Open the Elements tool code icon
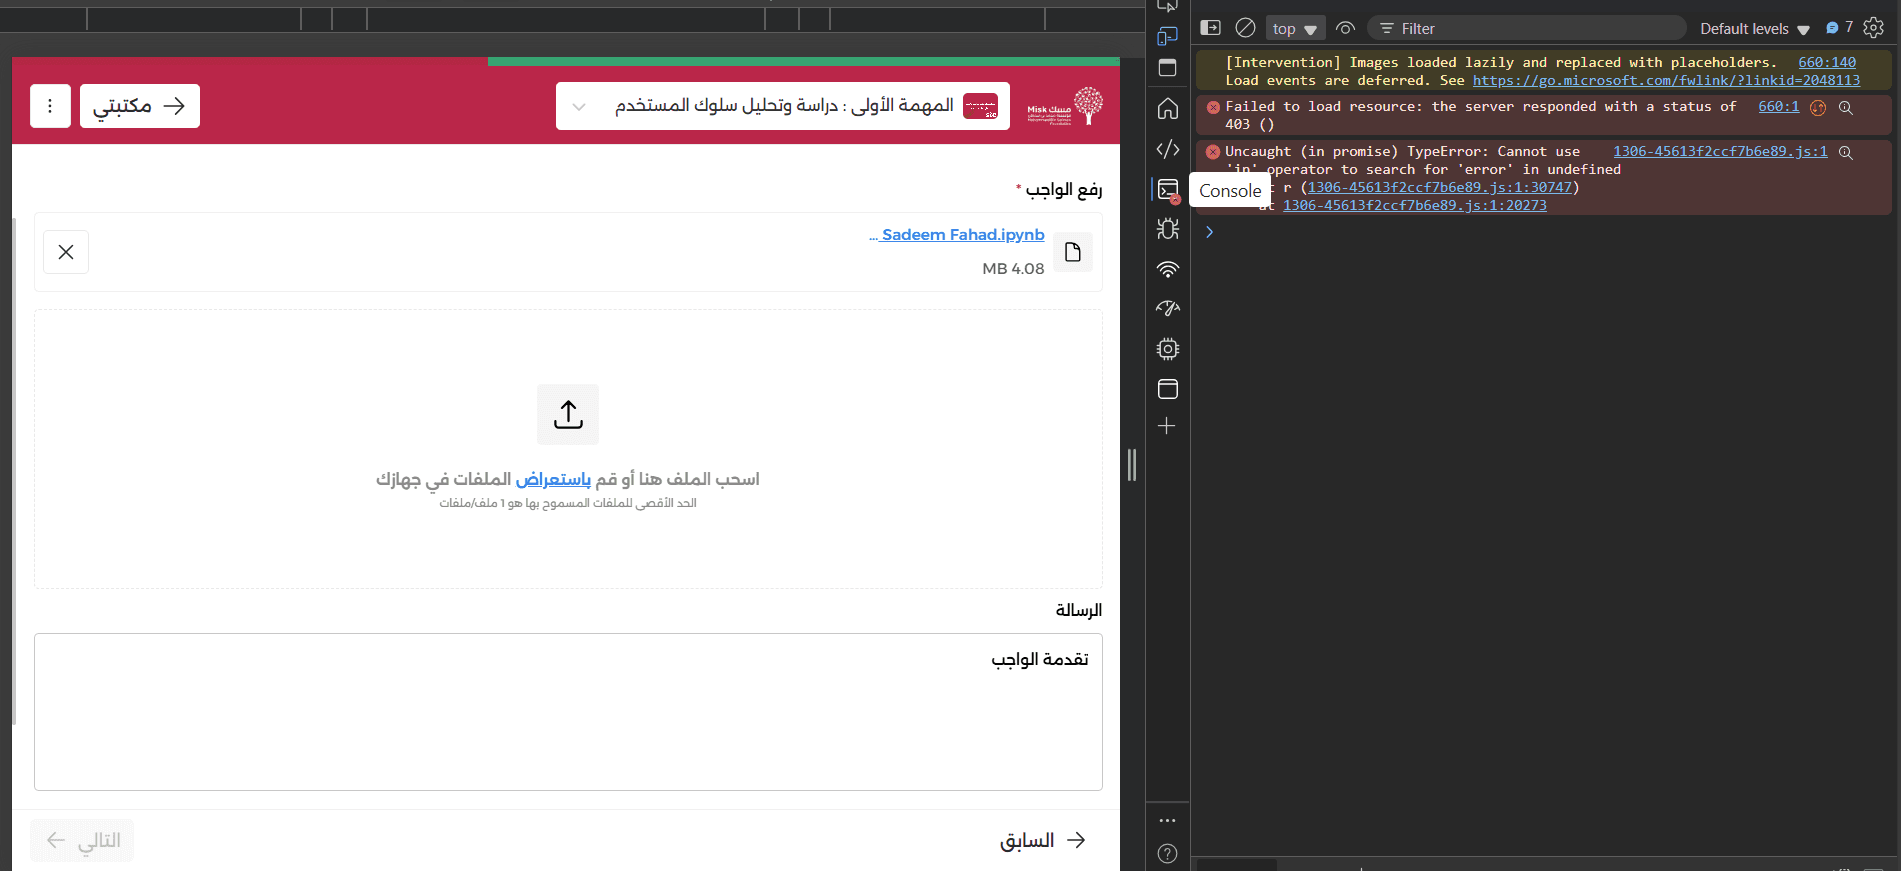 click(x=1167, y=149)
